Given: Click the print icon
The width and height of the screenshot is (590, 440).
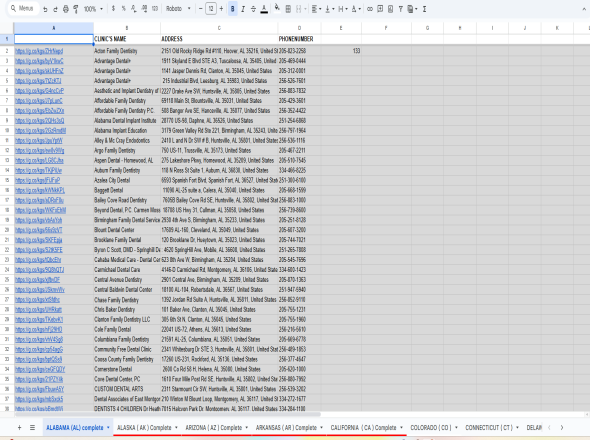Looking at the screenshot, I should tap(66, 9).
